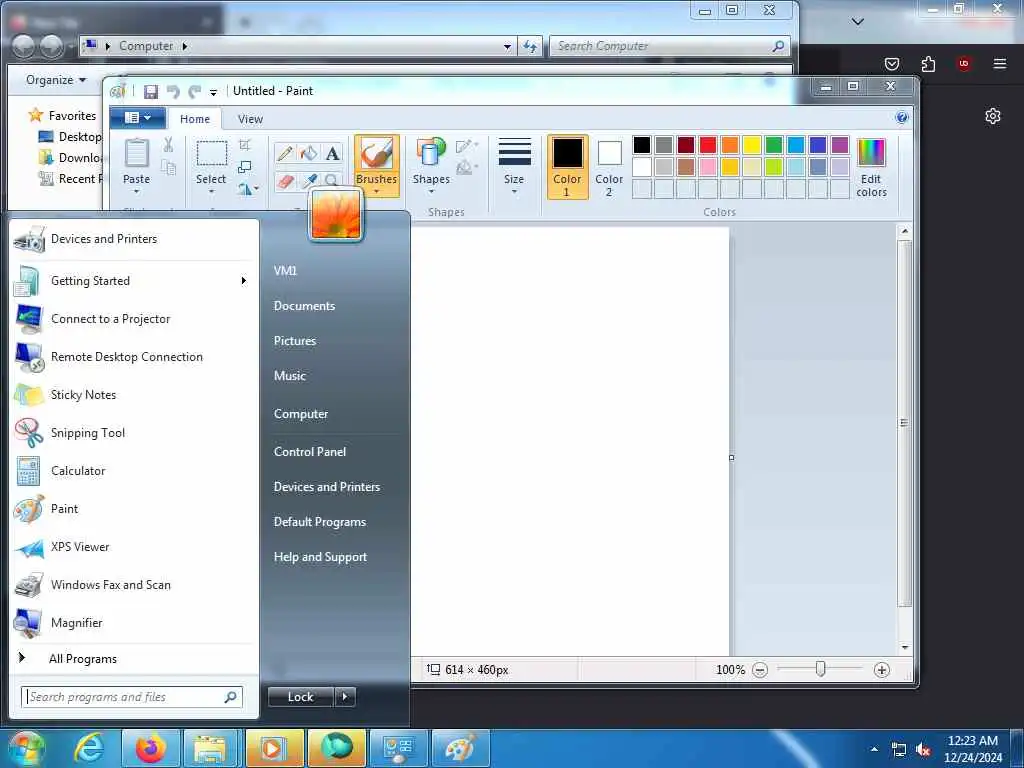The height and width of the screenshot is (768, 1024).
Task: Click the Paint zoom slider handle
Action: coord(820,669)
